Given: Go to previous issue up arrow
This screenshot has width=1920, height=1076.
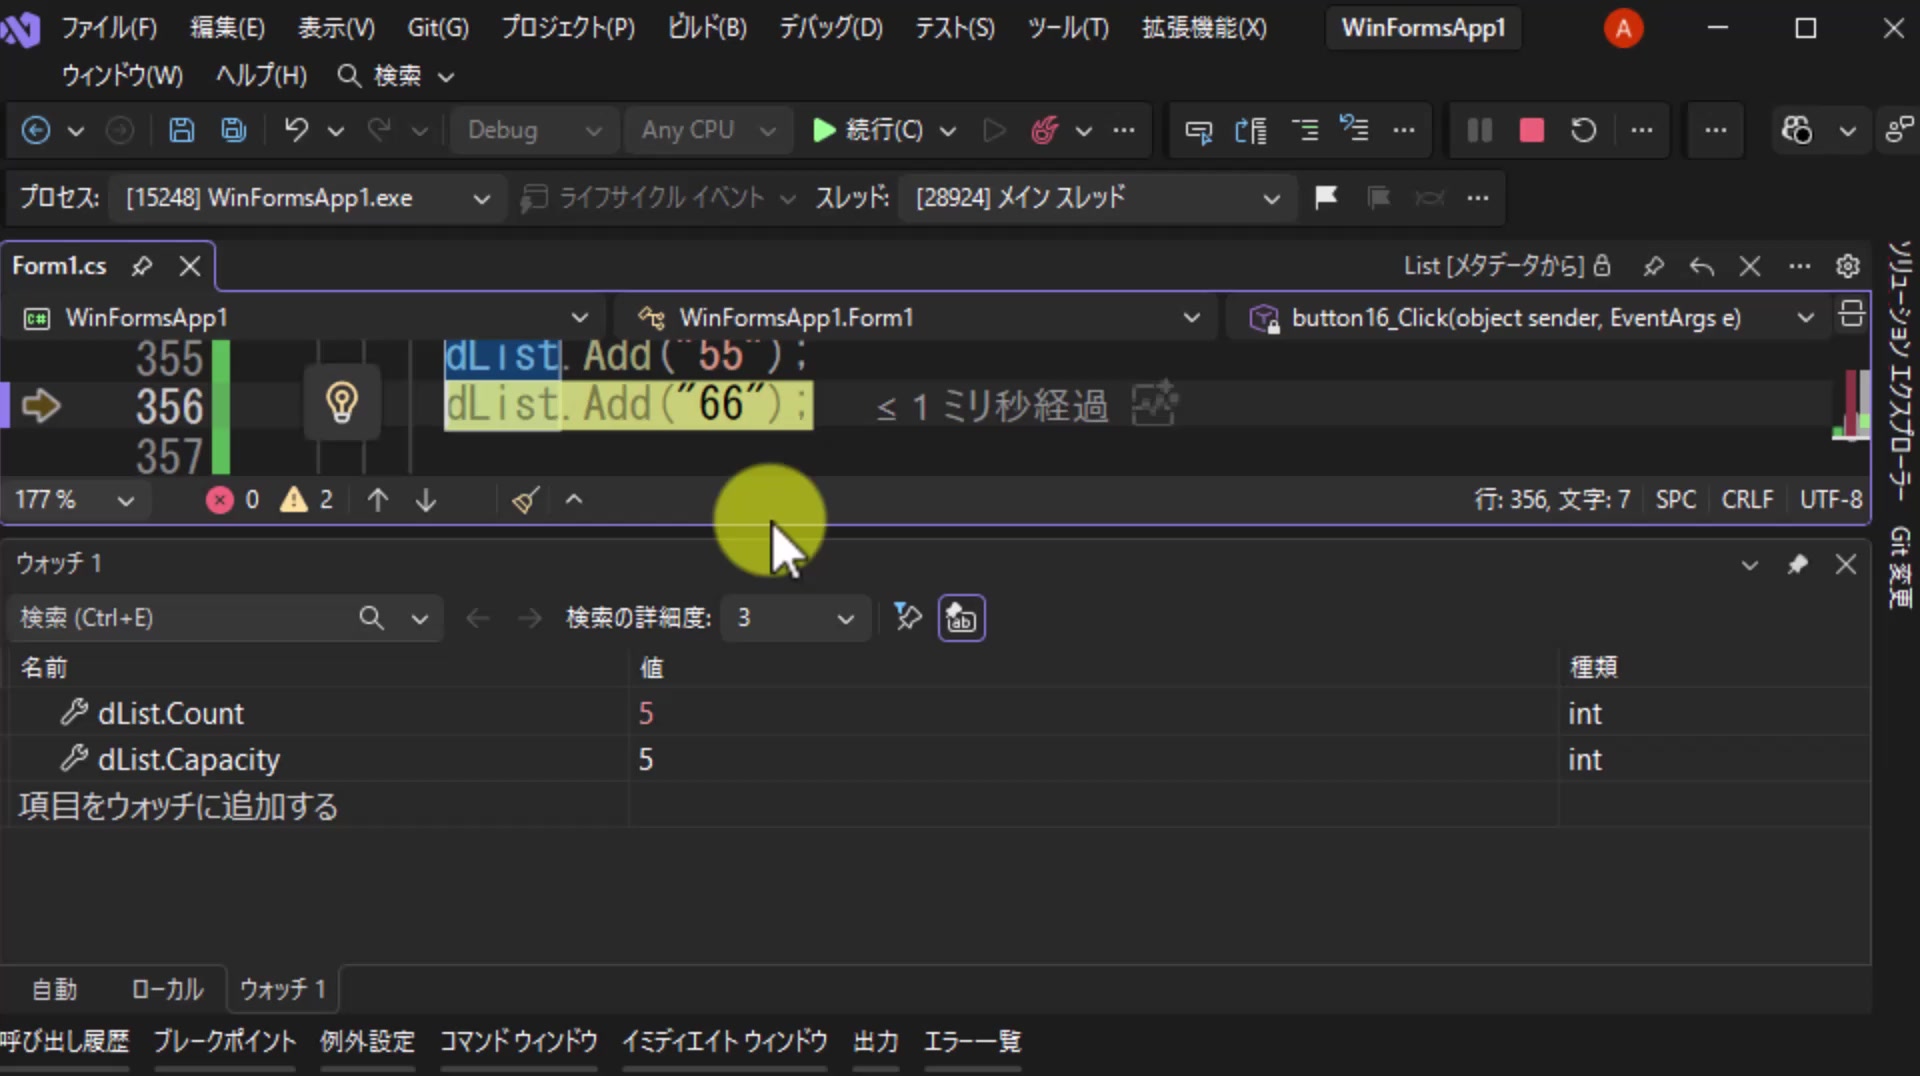Looking at the screenshot, I should [377, 499].
